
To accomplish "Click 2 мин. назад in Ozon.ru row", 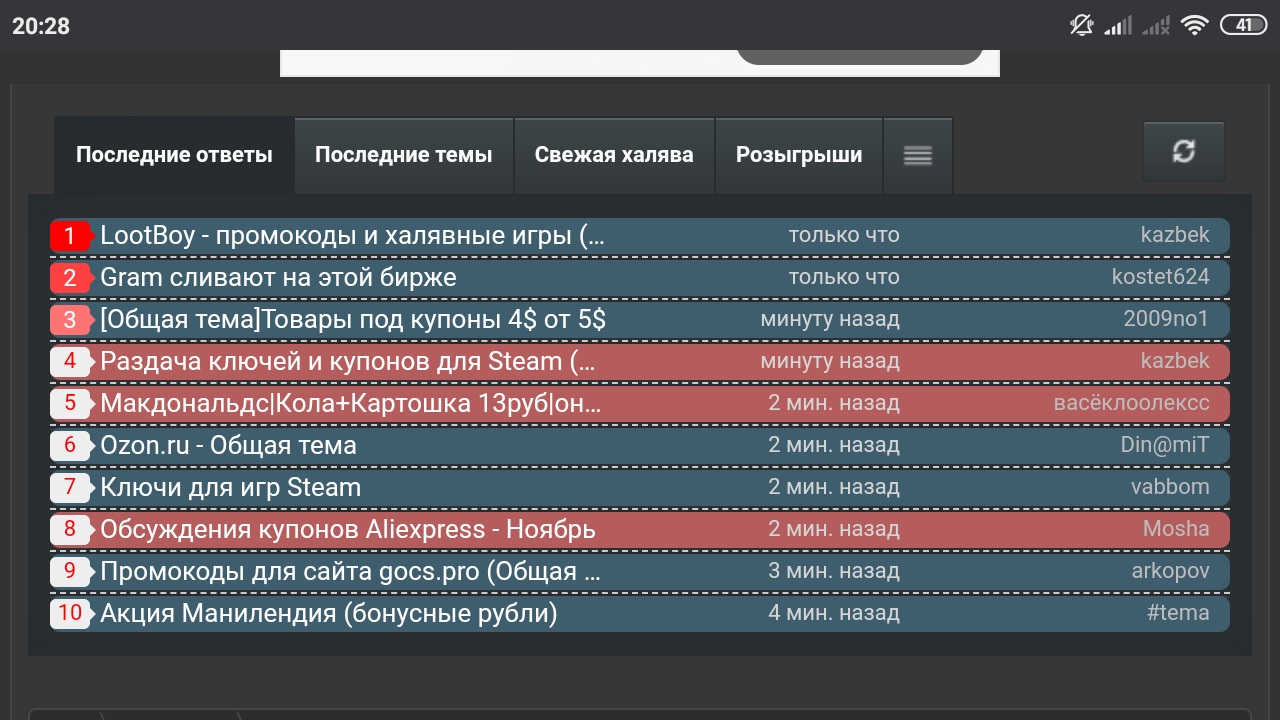I will (x=834, y=445).
